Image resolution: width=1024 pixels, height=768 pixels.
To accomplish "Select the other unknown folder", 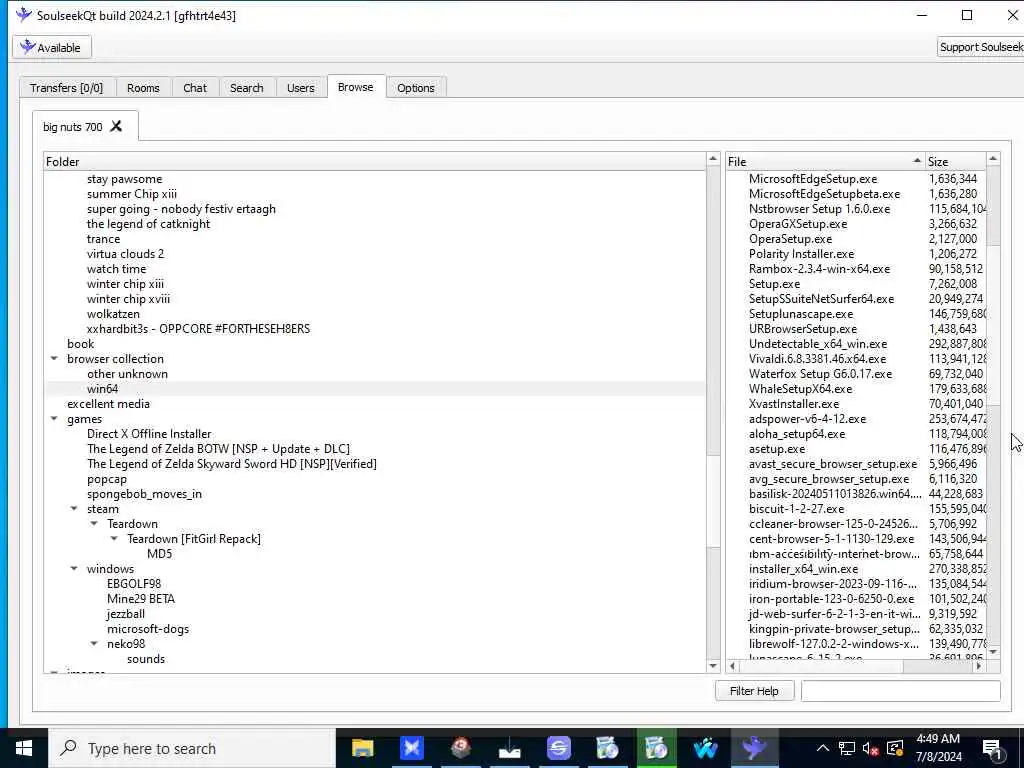I will pos(127,374).
